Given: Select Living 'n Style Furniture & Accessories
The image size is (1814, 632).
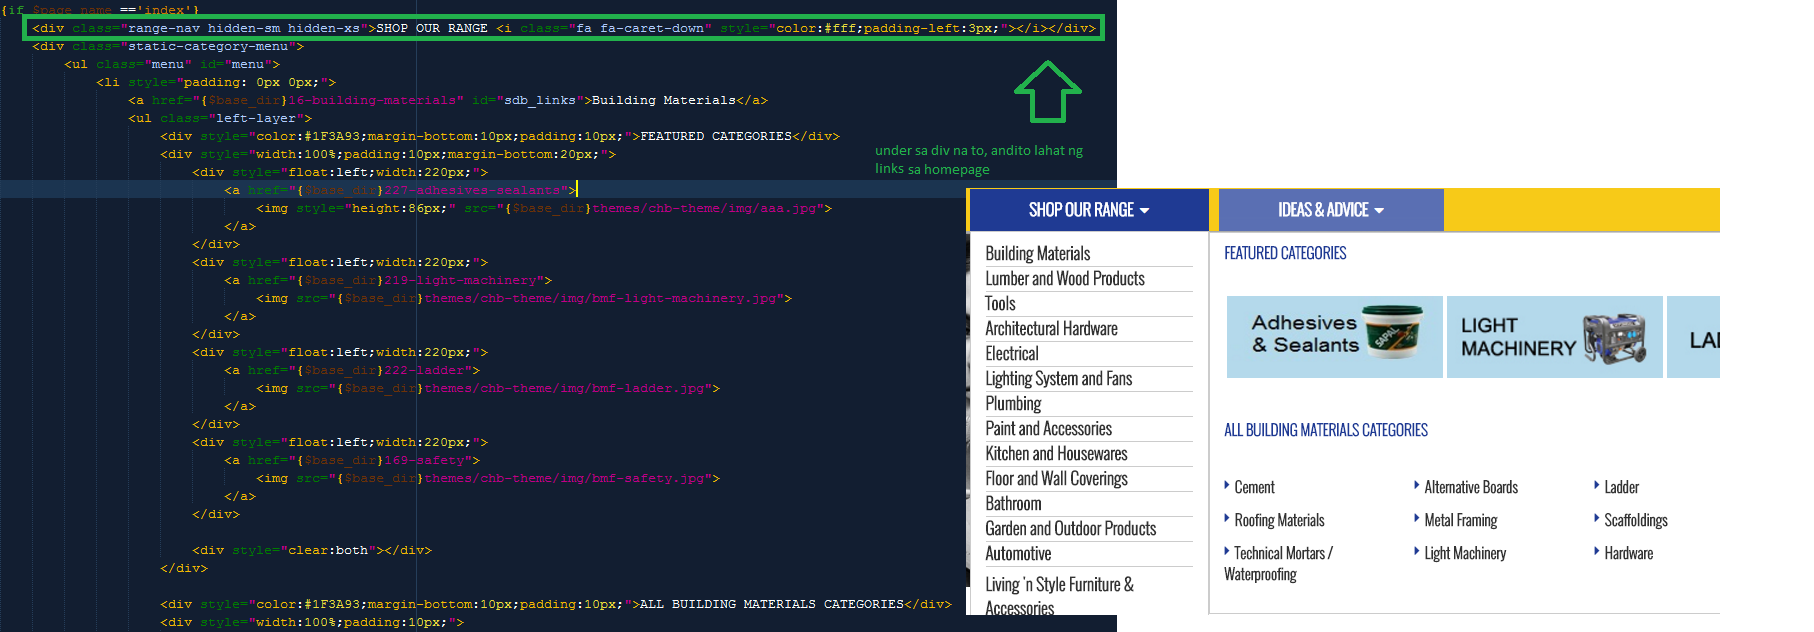Looking at the screenshot, I should pyautogui.click(x=1059, y=596).
